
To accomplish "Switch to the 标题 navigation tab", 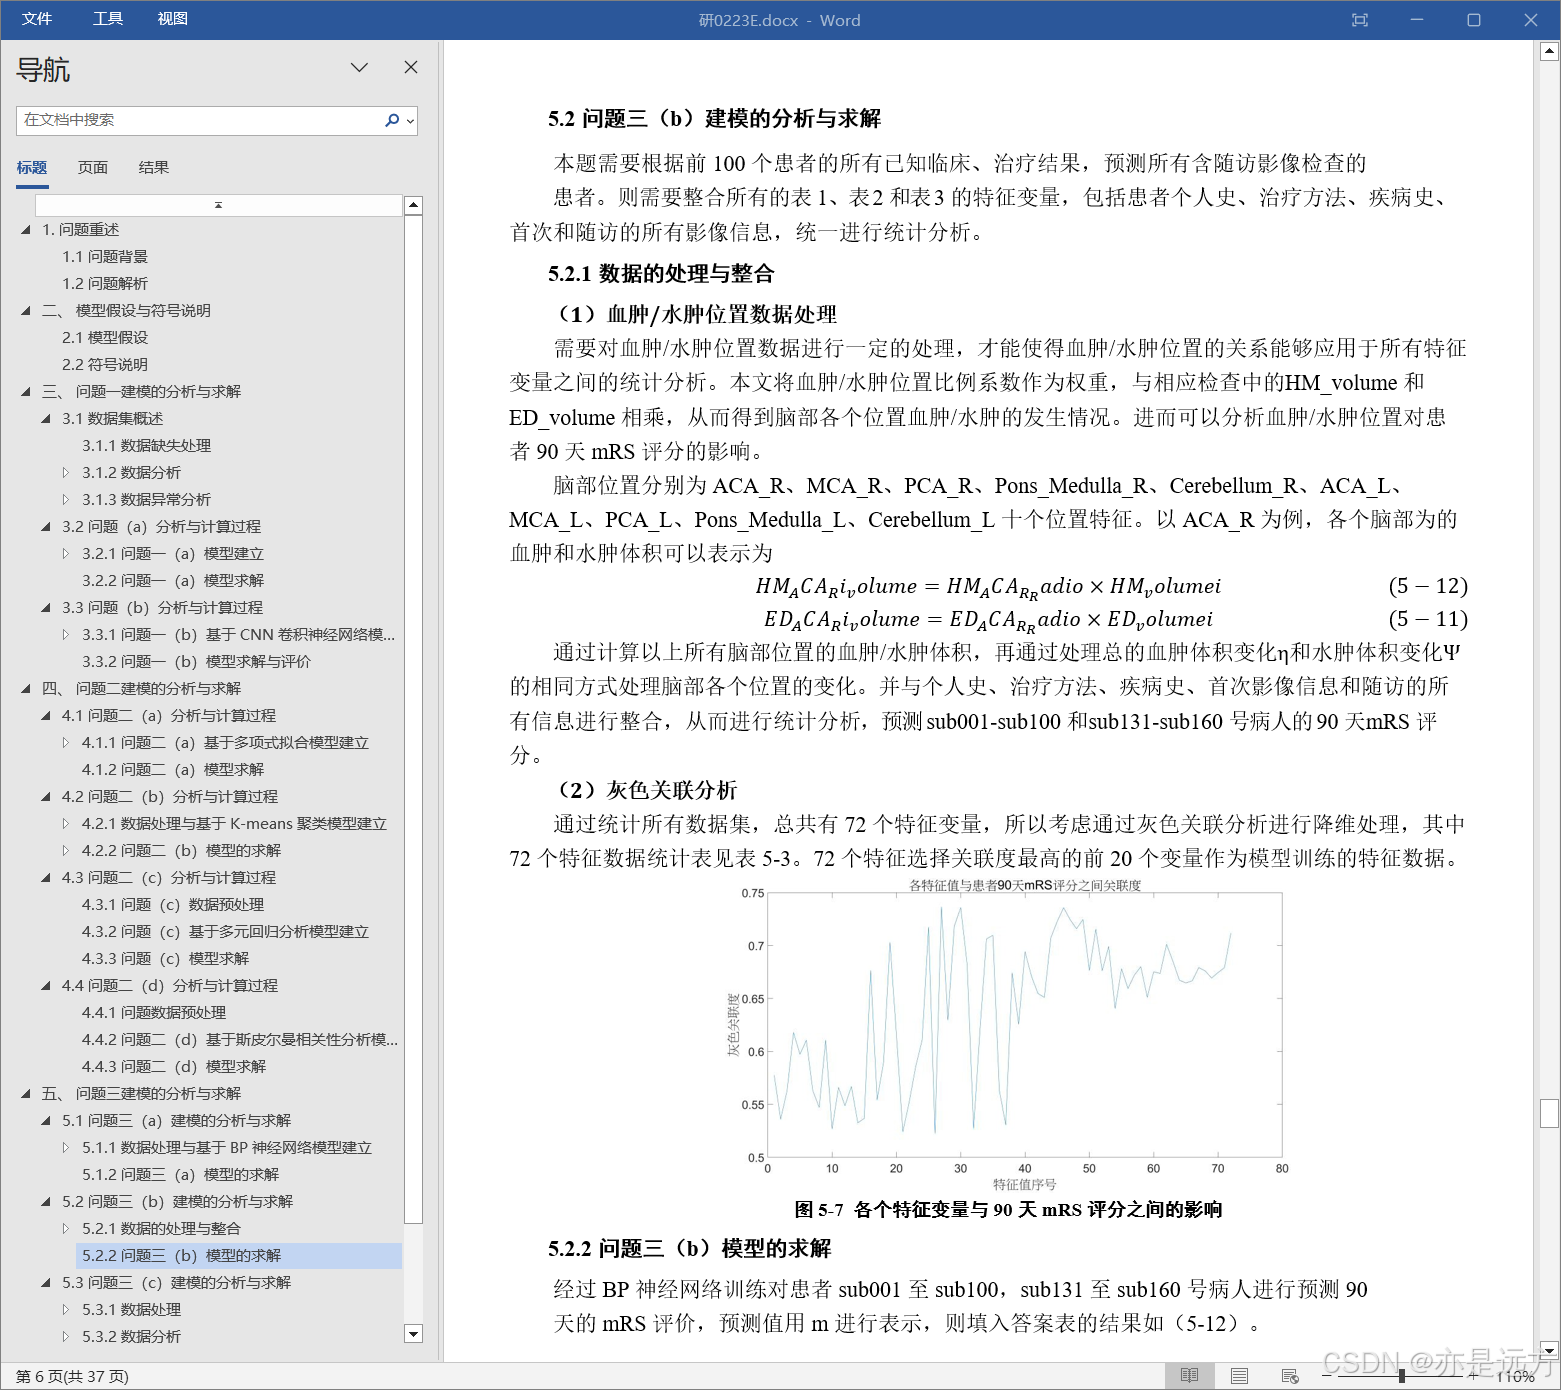I will pos(32,168).
